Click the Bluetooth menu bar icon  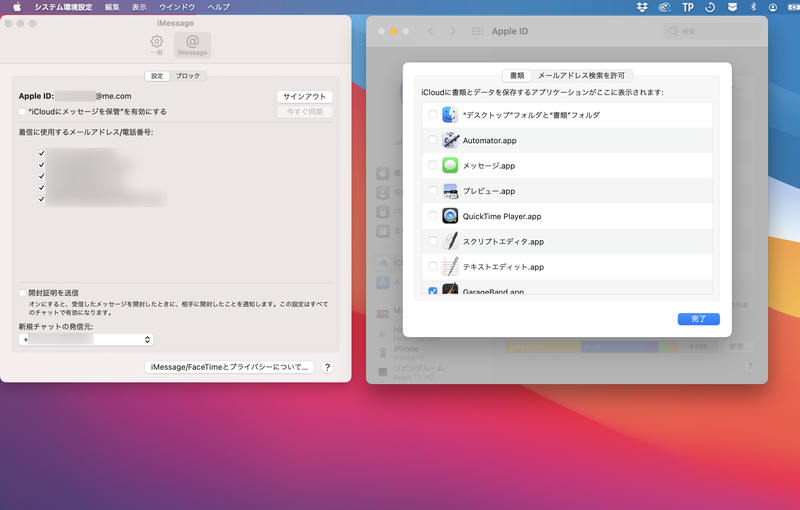[x=753, y=7]
